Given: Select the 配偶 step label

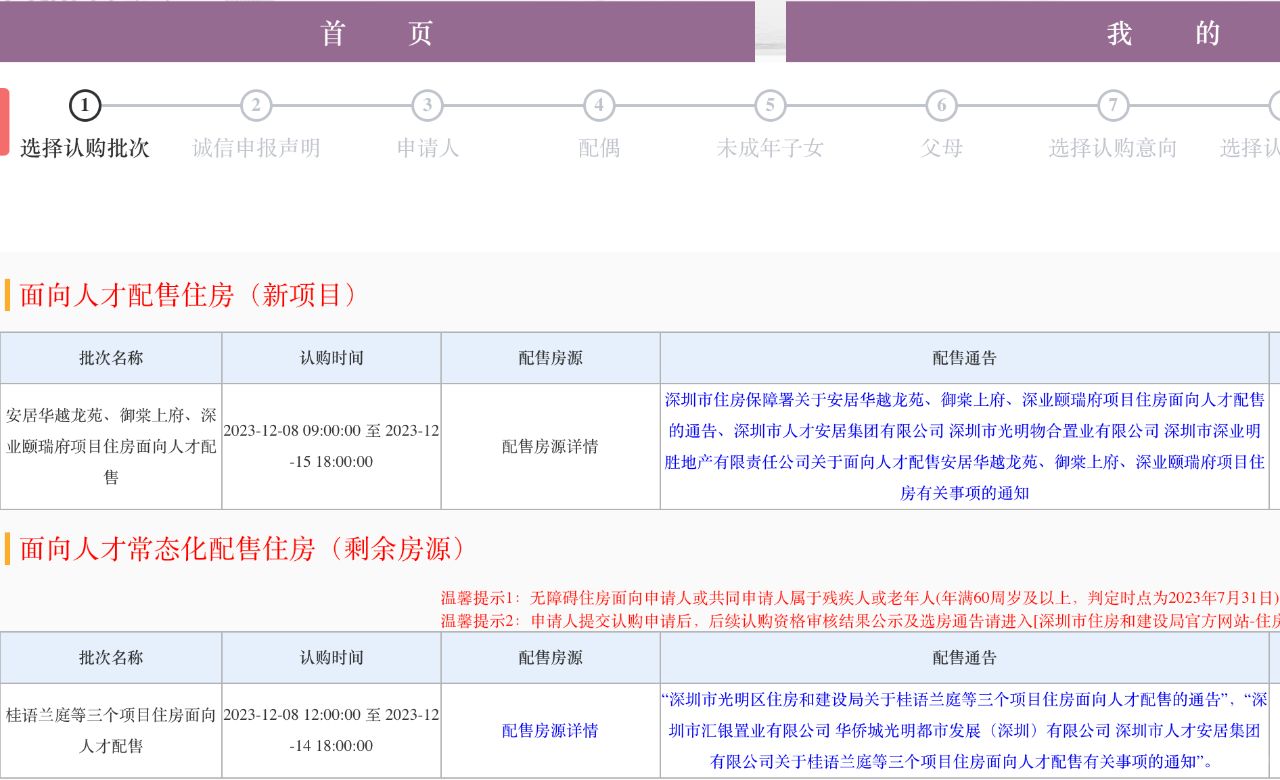Looking at the screenshot, I should coord(599,148).
